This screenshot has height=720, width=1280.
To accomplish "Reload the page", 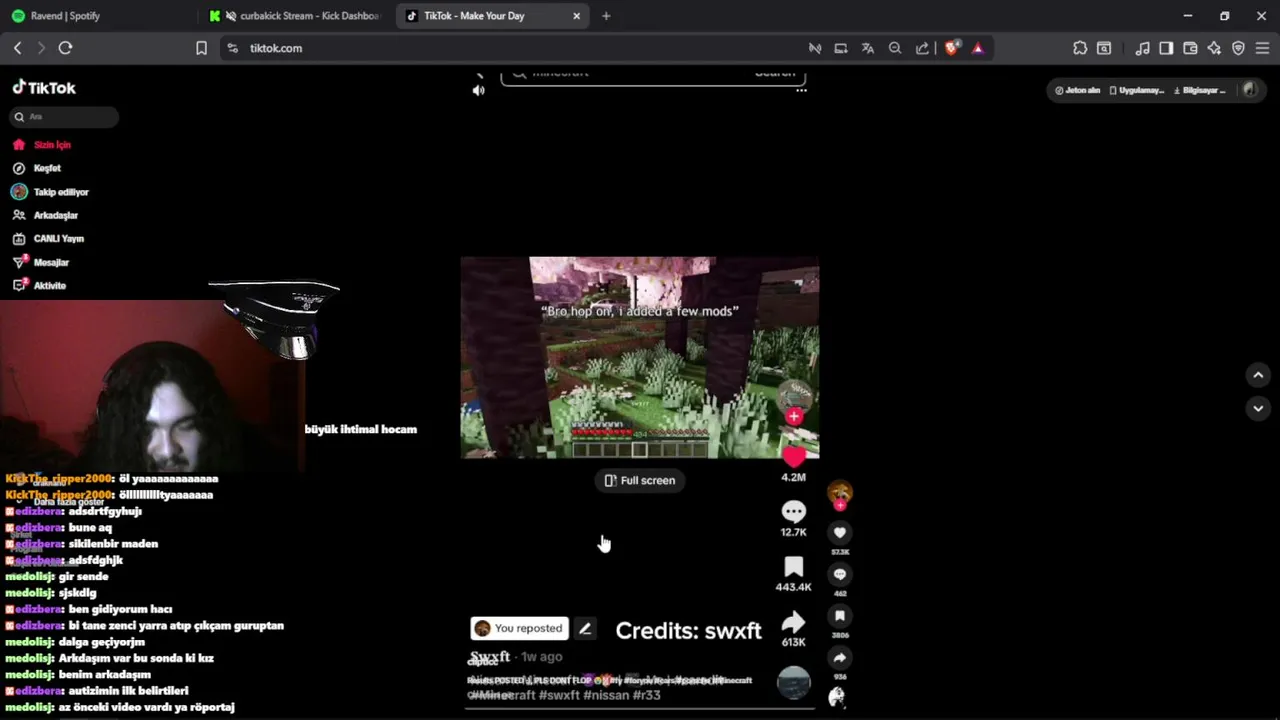I will [x=65, y=48].
